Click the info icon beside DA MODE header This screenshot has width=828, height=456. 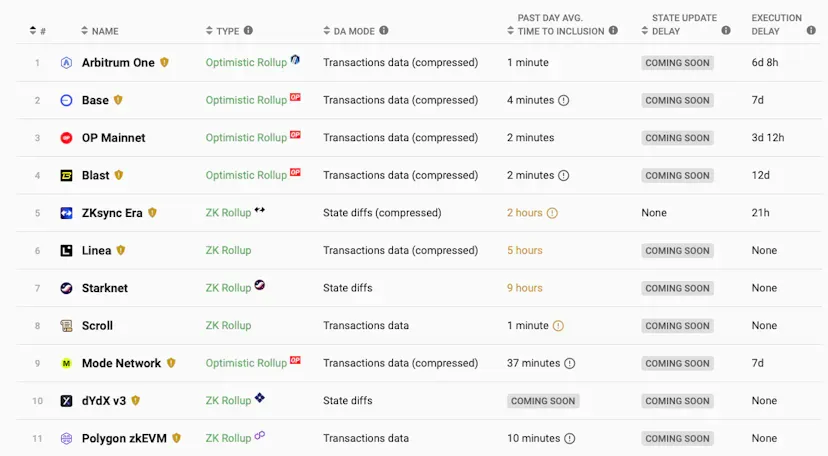click(x=385, y=31)
